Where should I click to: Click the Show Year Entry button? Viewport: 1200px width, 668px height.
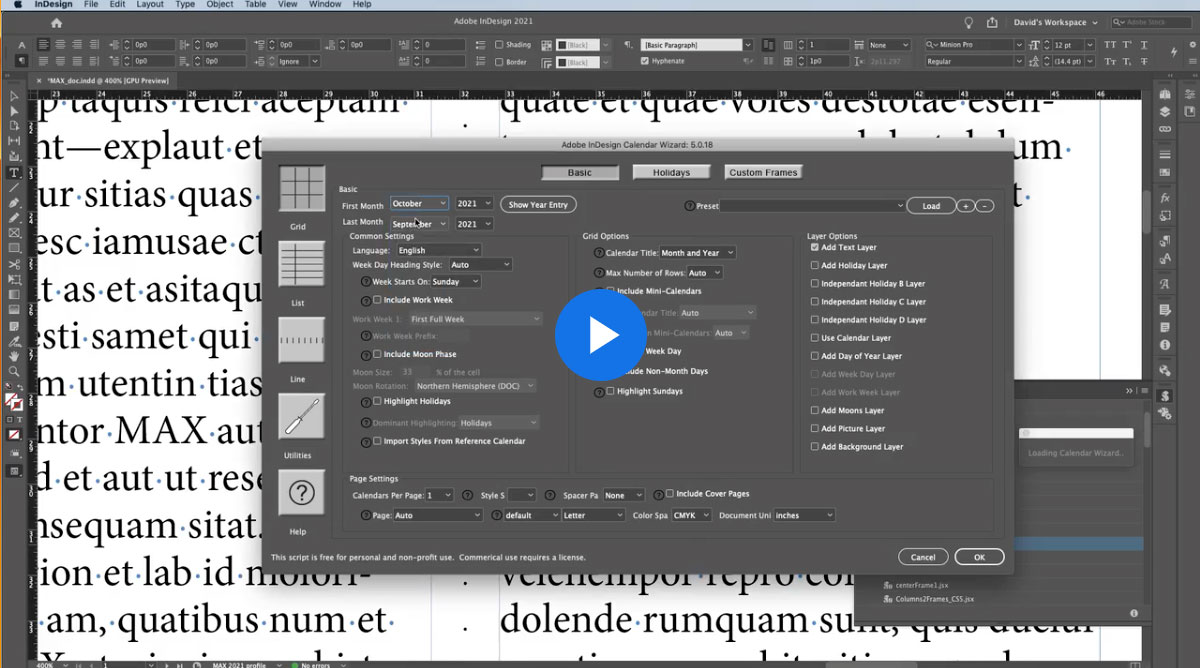pyautogui.click(x=538, y=204)
